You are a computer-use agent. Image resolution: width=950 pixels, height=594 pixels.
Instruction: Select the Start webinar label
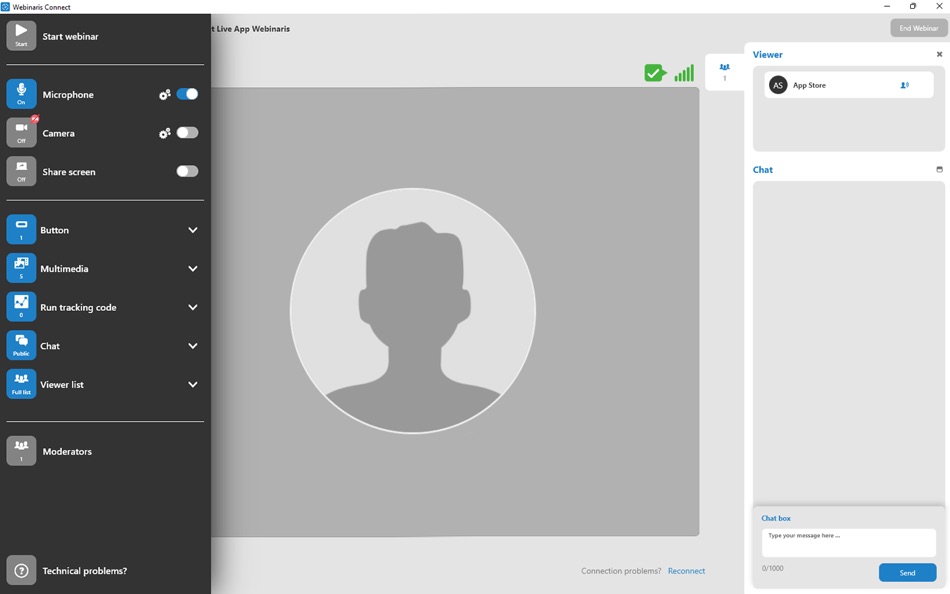point(70,36)
